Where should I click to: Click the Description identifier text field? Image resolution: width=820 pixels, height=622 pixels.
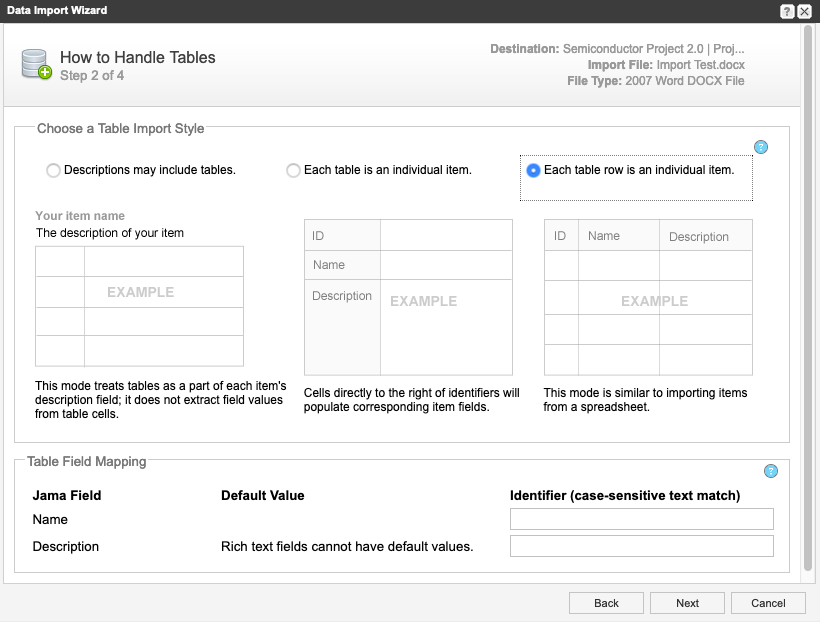[641, 546]
